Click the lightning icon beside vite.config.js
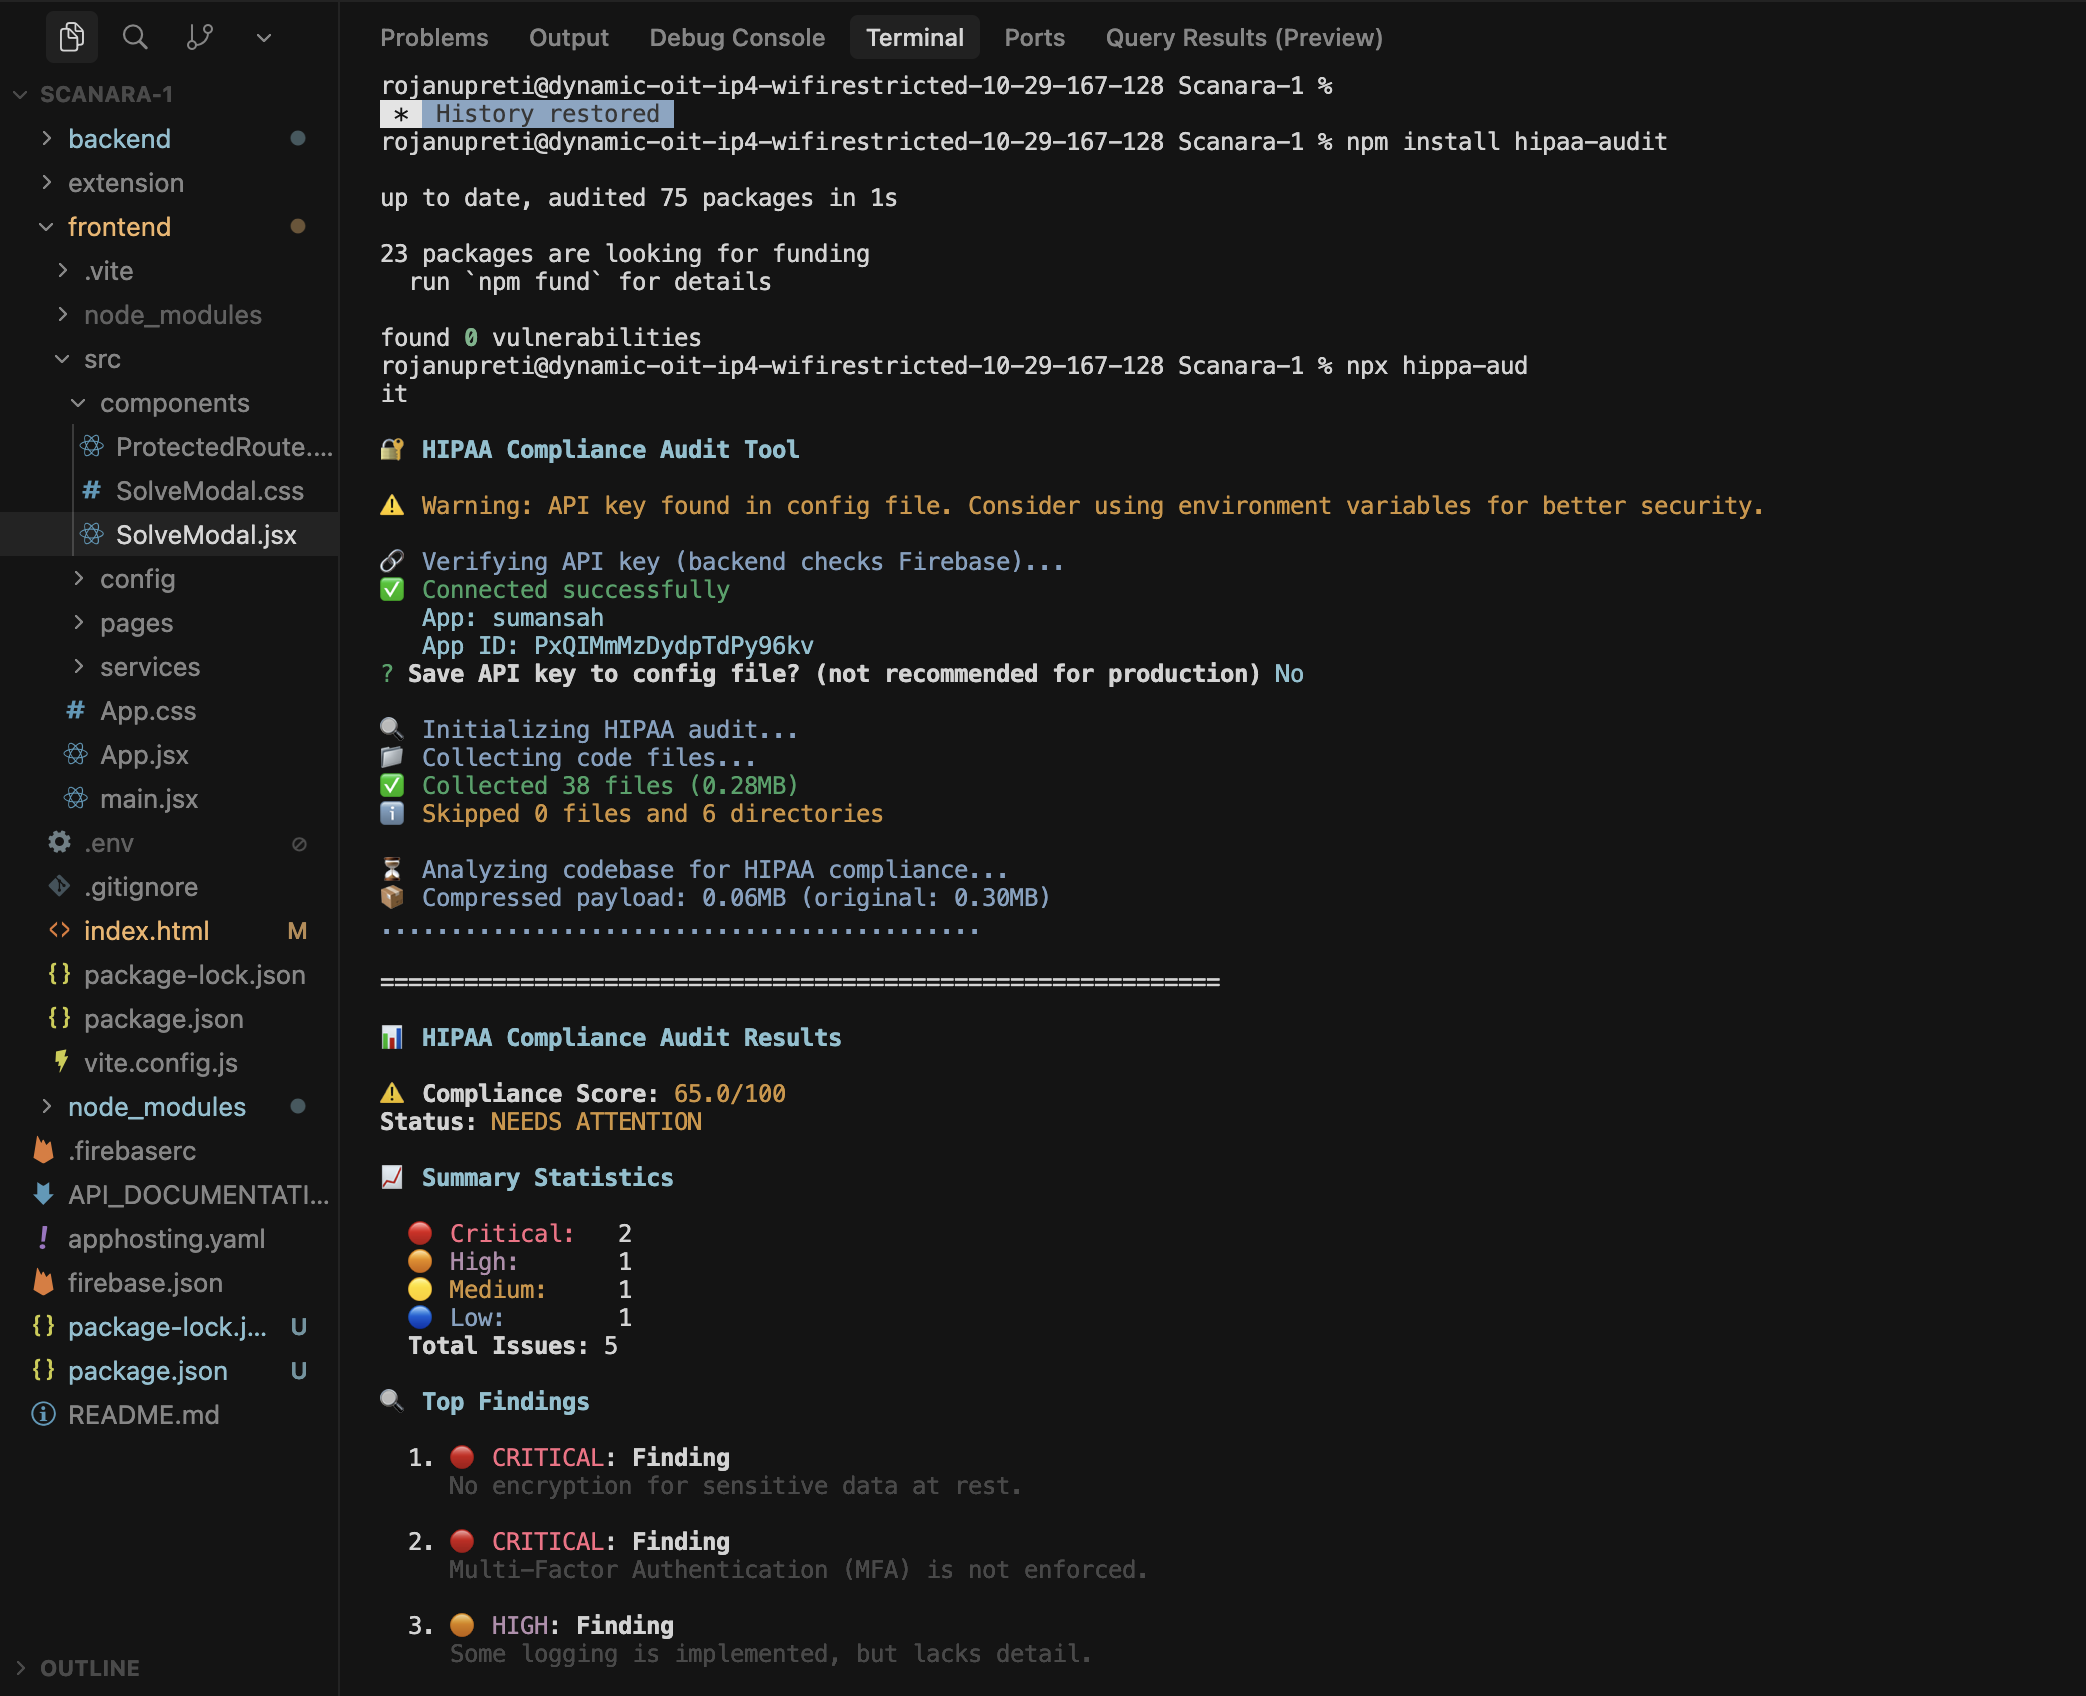 click(61, 1062)
